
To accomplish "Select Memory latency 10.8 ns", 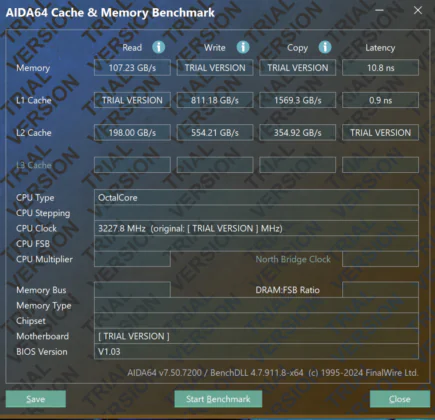I will pyautogui.click(x=380, y=68).
